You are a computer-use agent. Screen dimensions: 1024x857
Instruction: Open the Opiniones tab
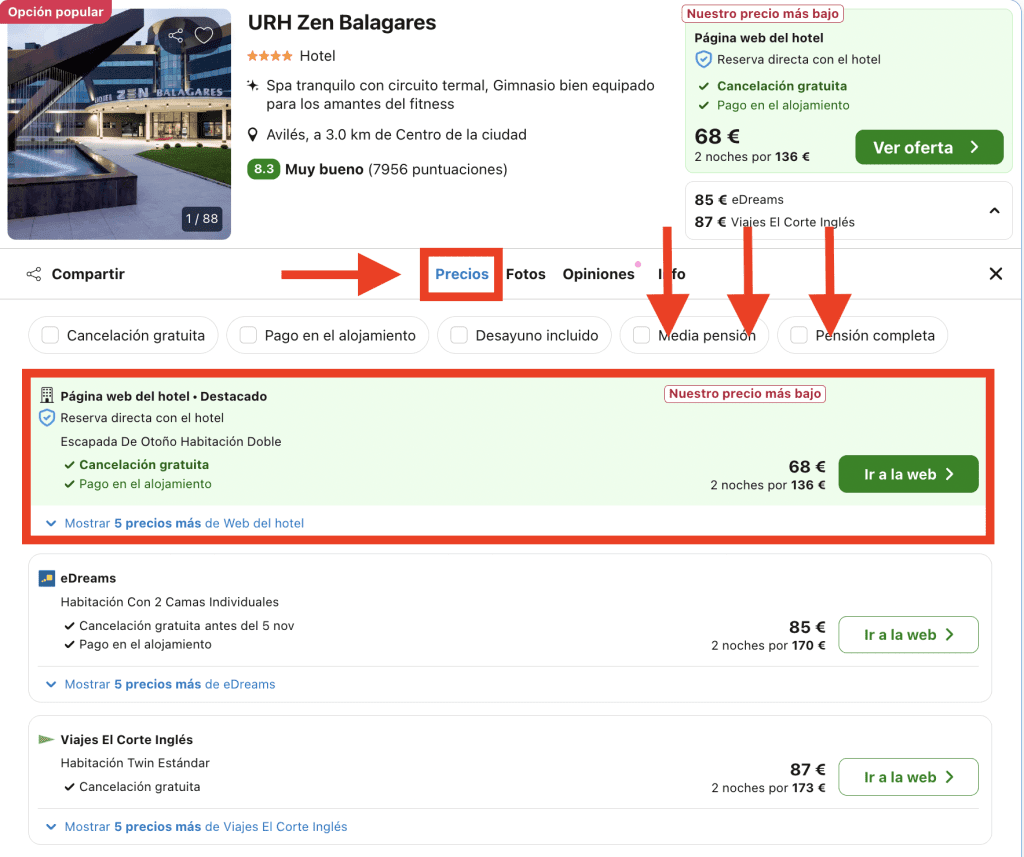598,274
